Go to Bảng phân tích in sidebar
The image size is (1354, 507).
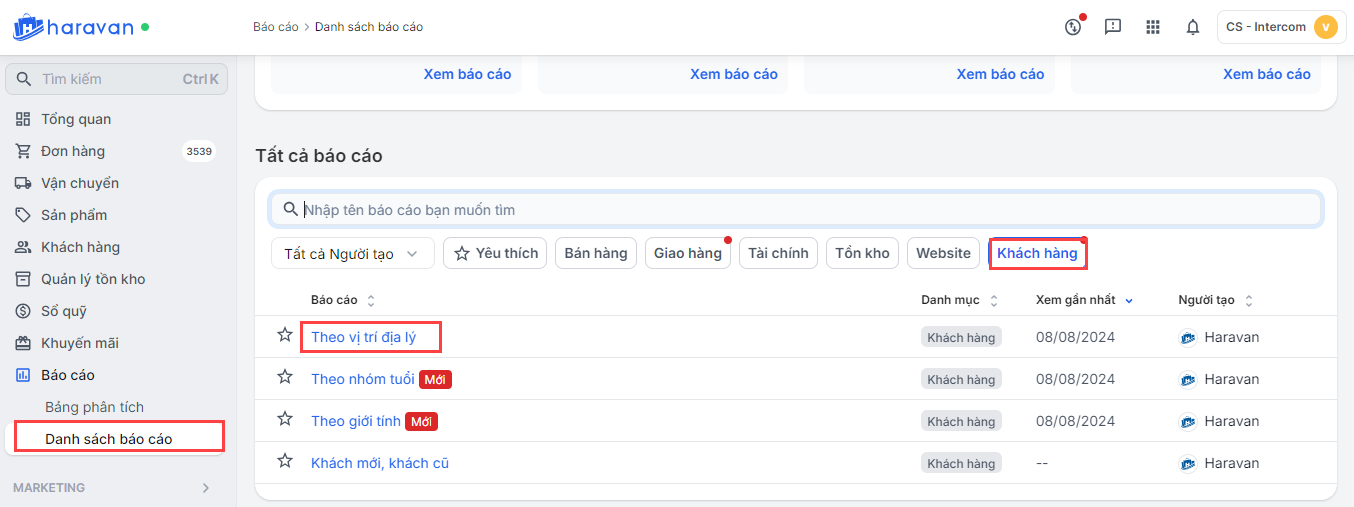[94, 407]
